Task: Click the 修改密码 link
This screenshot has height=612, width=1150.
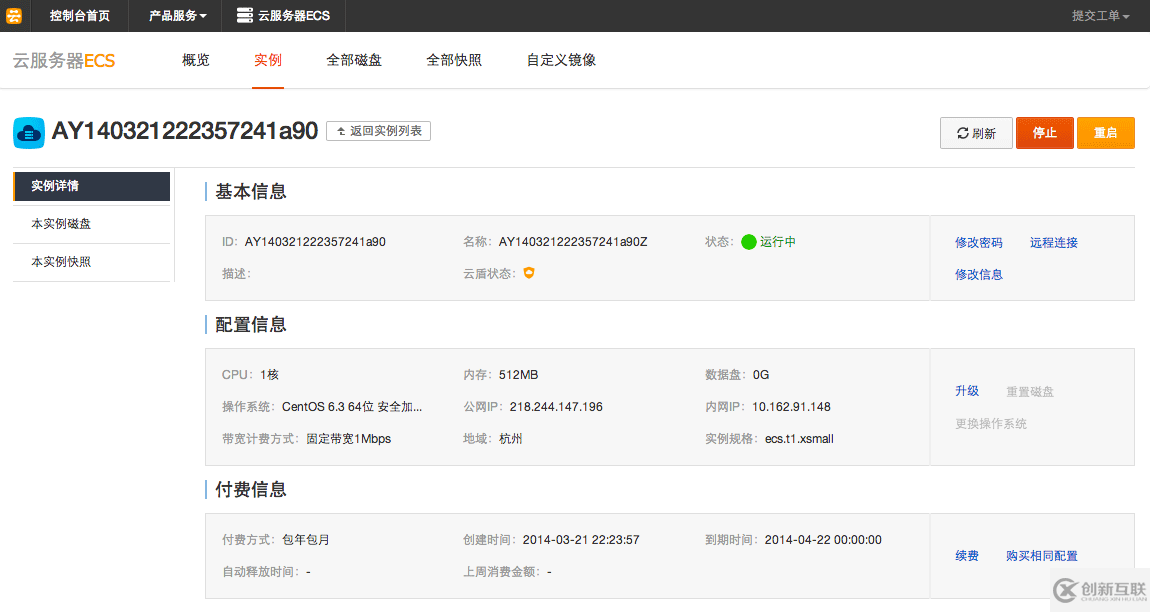Action: tap(978, 242)
